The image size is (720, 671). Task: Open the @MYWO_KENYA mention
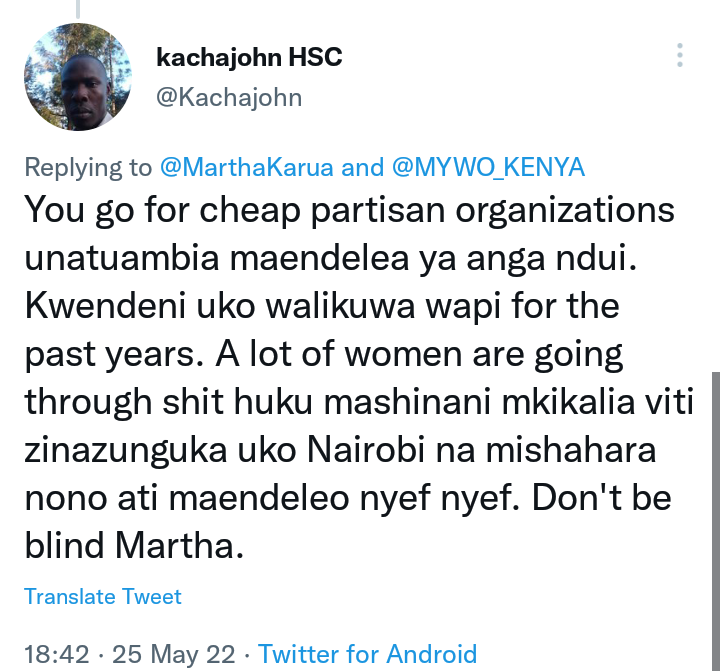(x=489, y=167)
